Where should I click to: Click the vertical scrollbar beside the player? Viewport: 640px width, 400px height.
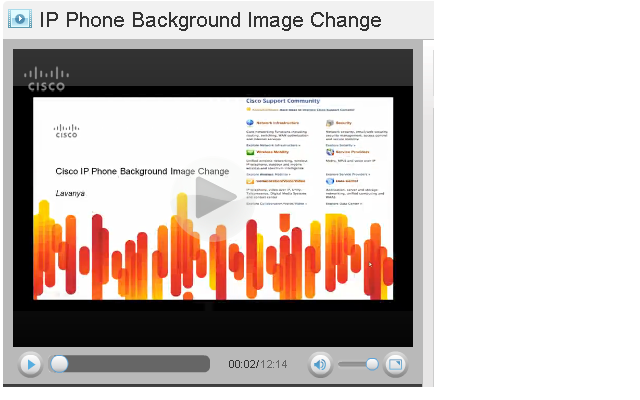tap(428, 211)
